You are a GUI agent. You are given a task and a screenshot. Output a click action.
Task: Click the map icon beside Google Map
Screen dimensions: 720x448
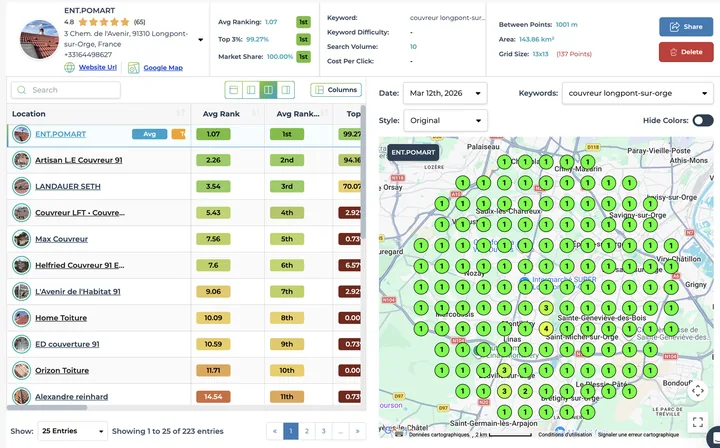coord(134,67)
